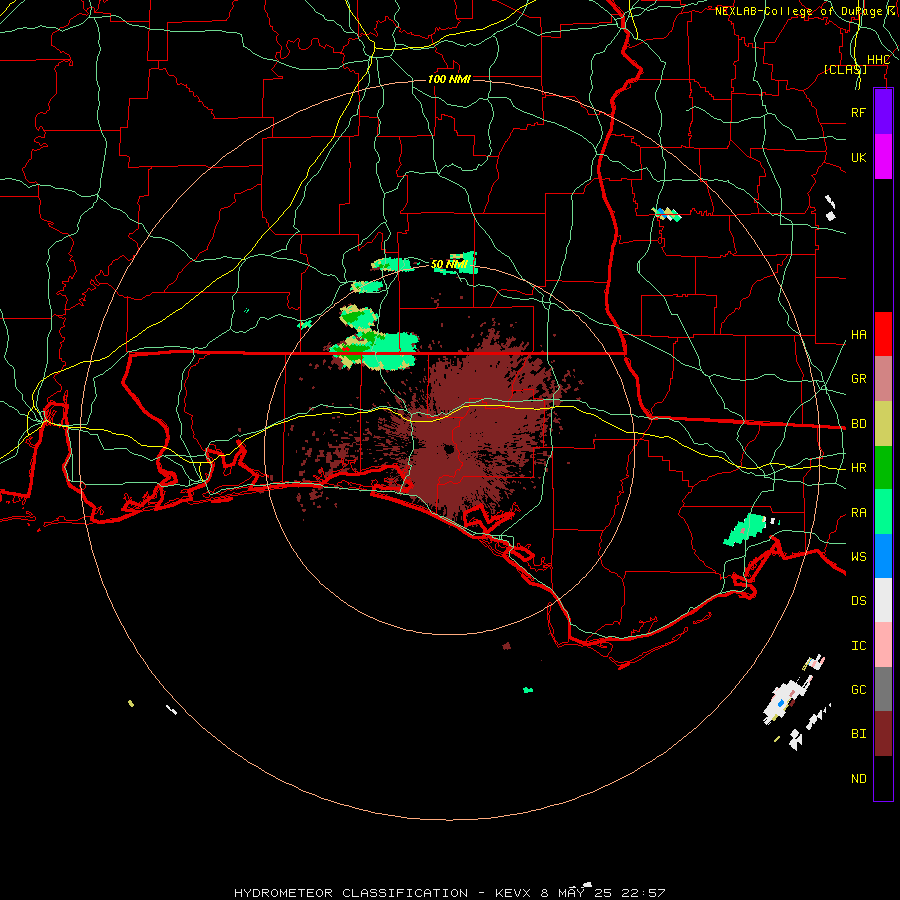Screen dimensions: 900x900
Task: Click the "RF" legend label text
Action: [x=858, y=112]
